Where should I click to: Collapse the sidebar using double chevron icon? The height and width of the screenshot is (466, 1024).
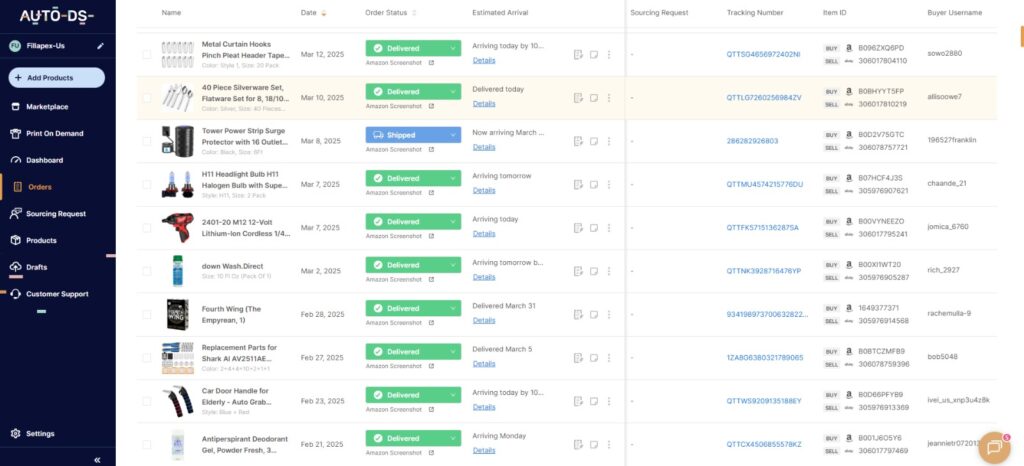pyautogui.click(x=97, y=459)
